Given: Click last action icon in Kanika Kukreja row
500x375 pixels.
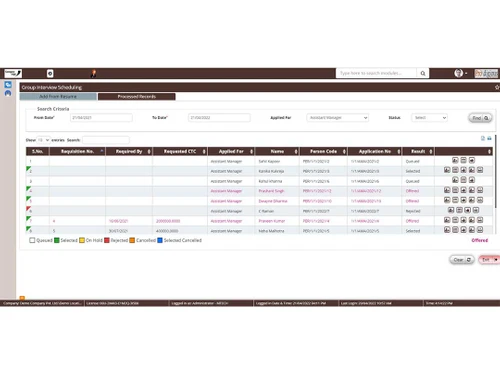Looking at the screenshot, I should 480,170.
